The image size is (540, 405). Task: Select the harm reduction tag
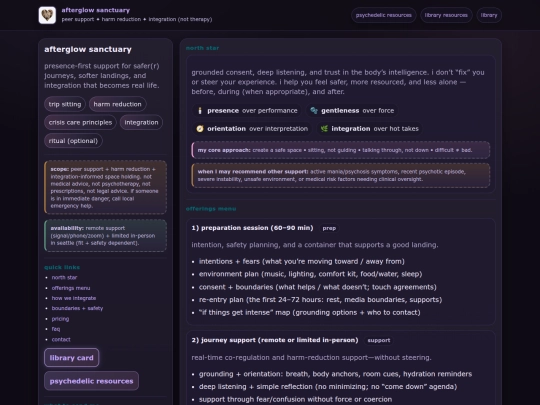click(117, 104)
